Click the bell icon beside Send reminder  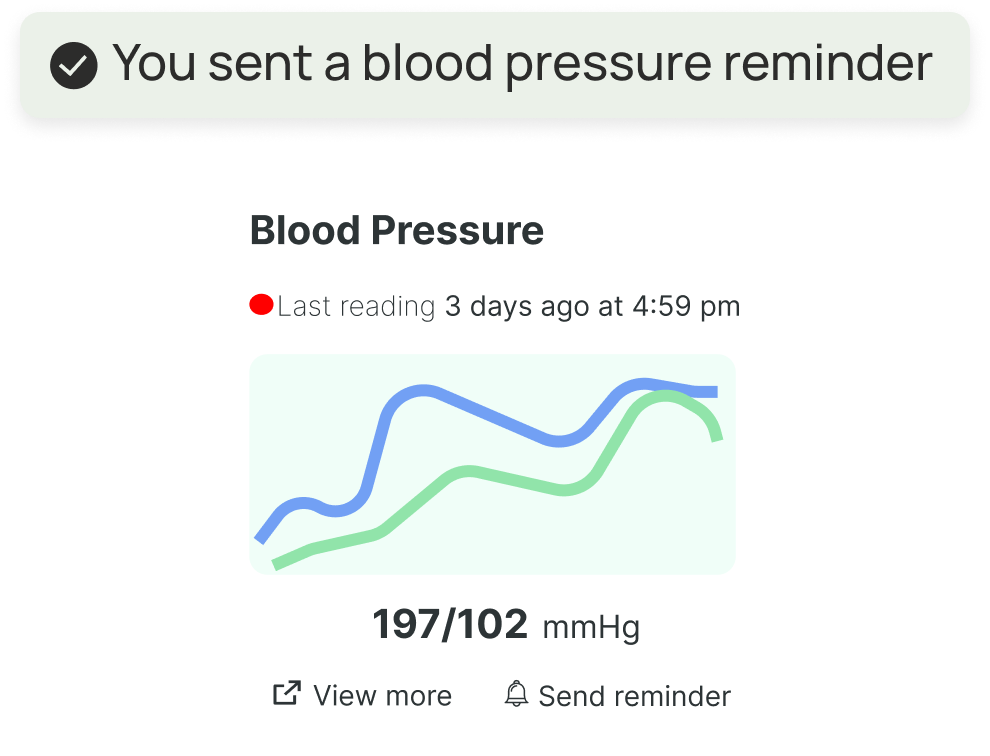point(516,693)
